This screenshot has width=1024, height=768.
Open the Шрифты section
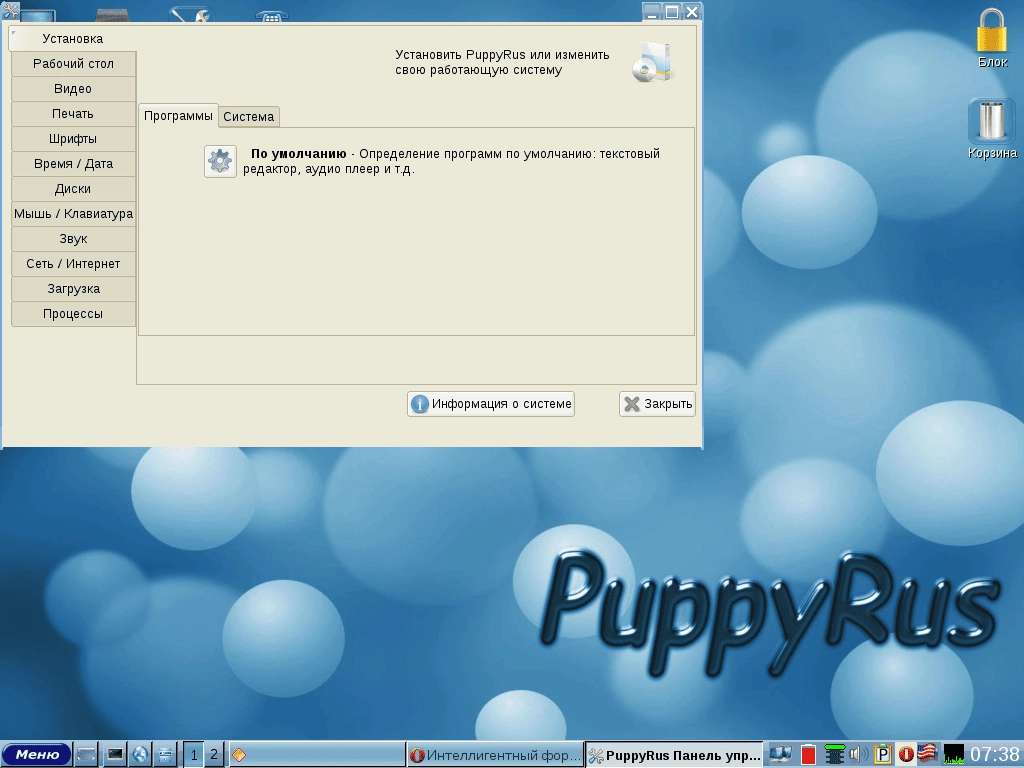click(x=73, y=138)
